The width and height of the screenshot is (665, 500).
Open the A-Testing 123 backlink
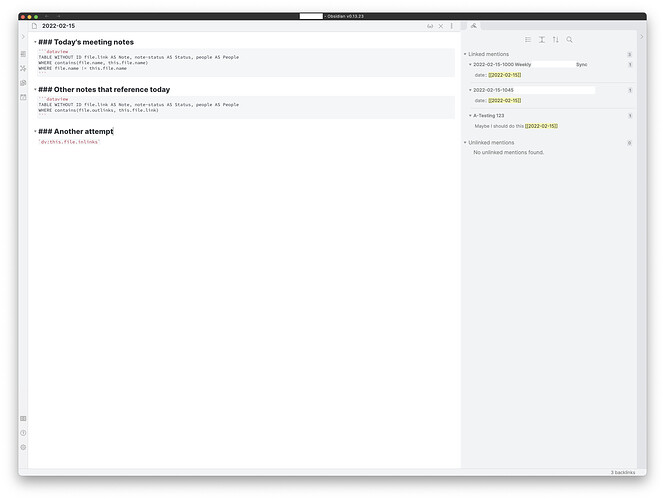tap(489, 115)
